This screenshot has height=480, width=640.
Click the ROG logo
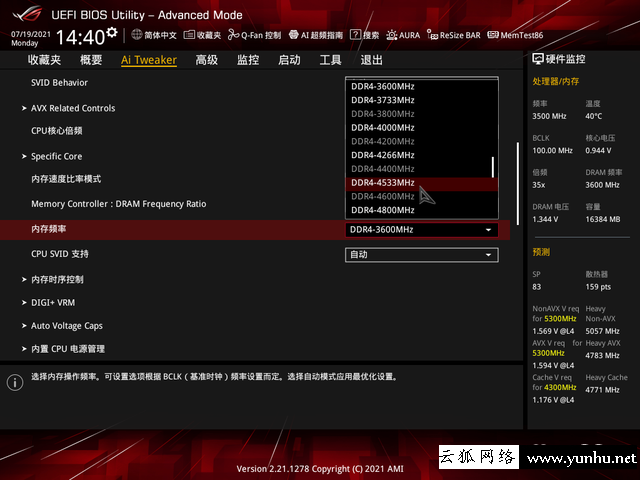point(27,14)
